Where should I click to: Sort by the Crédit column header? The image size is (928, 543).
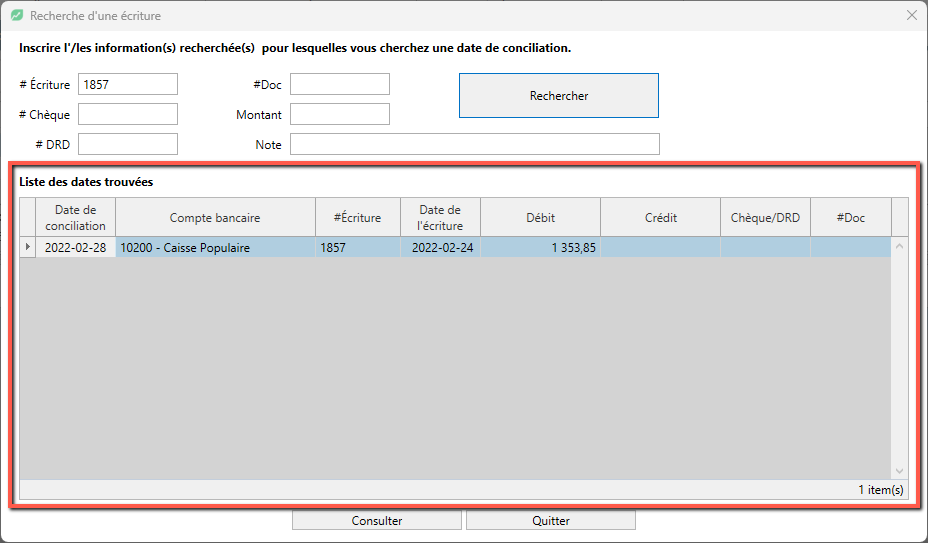pyautogui.click(x=660, y=217)
